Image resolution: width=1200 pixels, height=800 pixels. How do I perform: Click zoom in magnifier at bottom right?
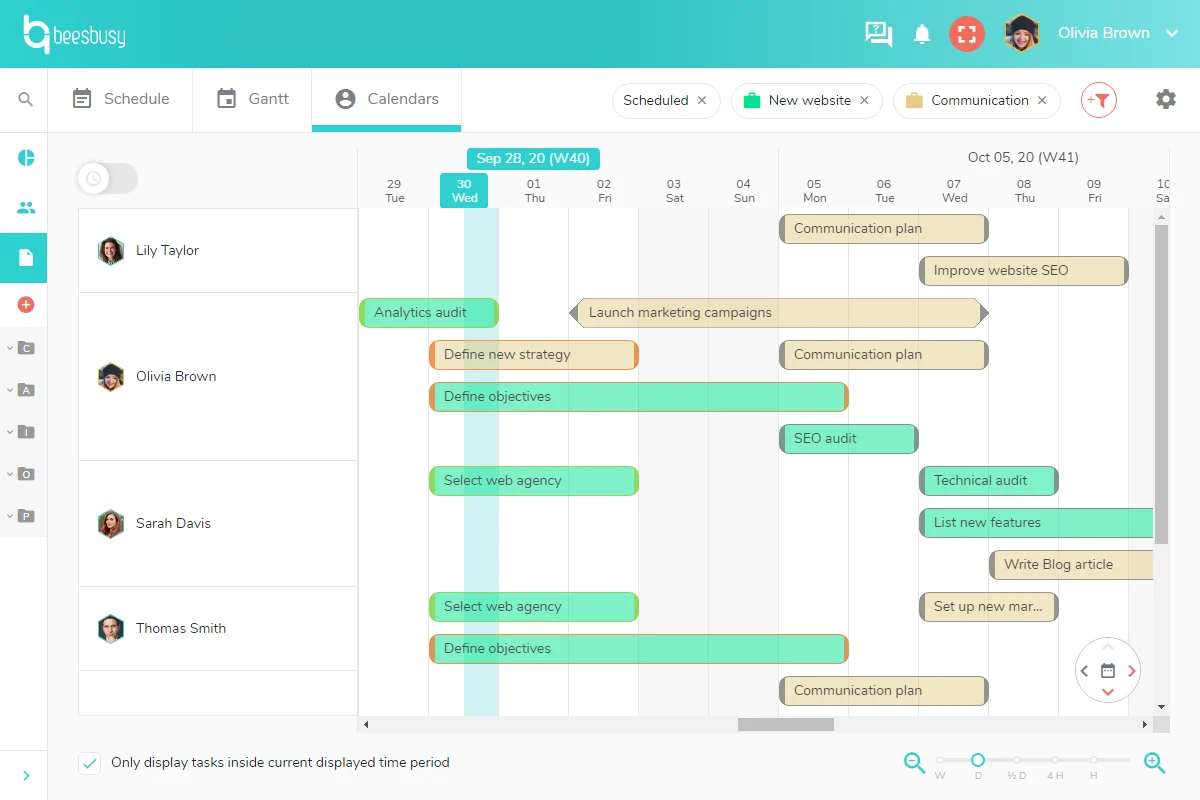tap(1155, 763)
